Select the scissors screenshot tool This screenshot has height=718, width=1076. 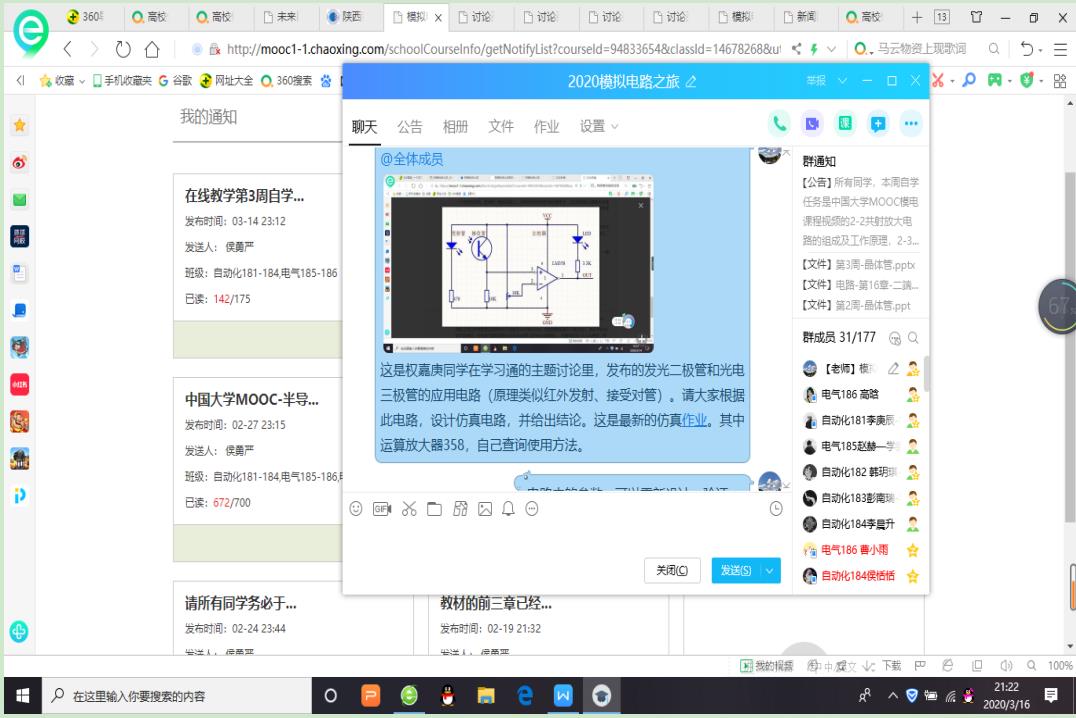pos(408,509)
